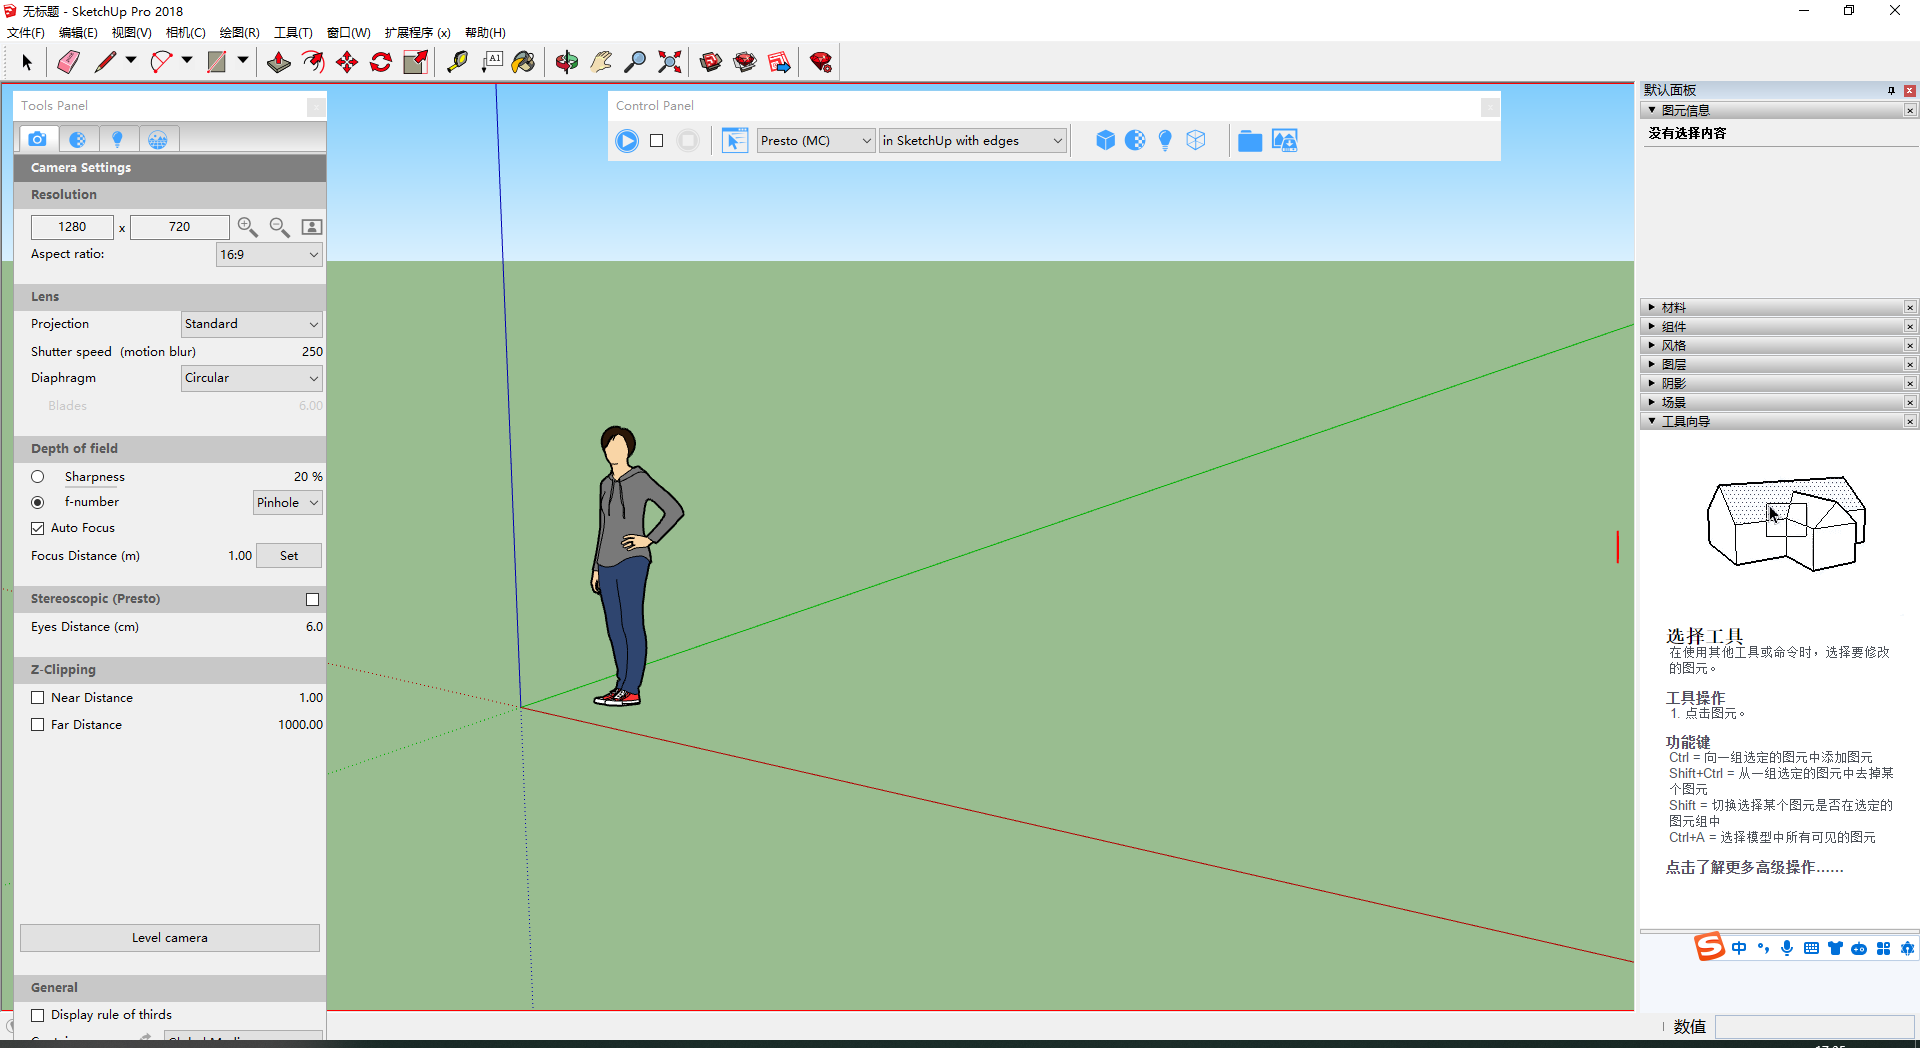Select the arrow Select tool in toolbar
This screenshot has width=1920, height=1048.
[x=27, y=62]
